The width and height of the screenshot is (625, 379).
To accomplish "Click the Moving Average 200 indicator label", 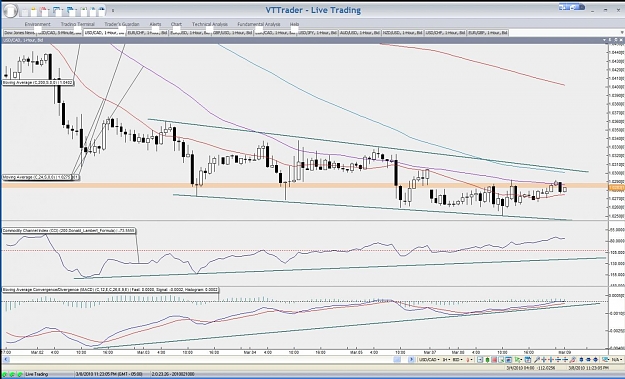I will (37, 82).
